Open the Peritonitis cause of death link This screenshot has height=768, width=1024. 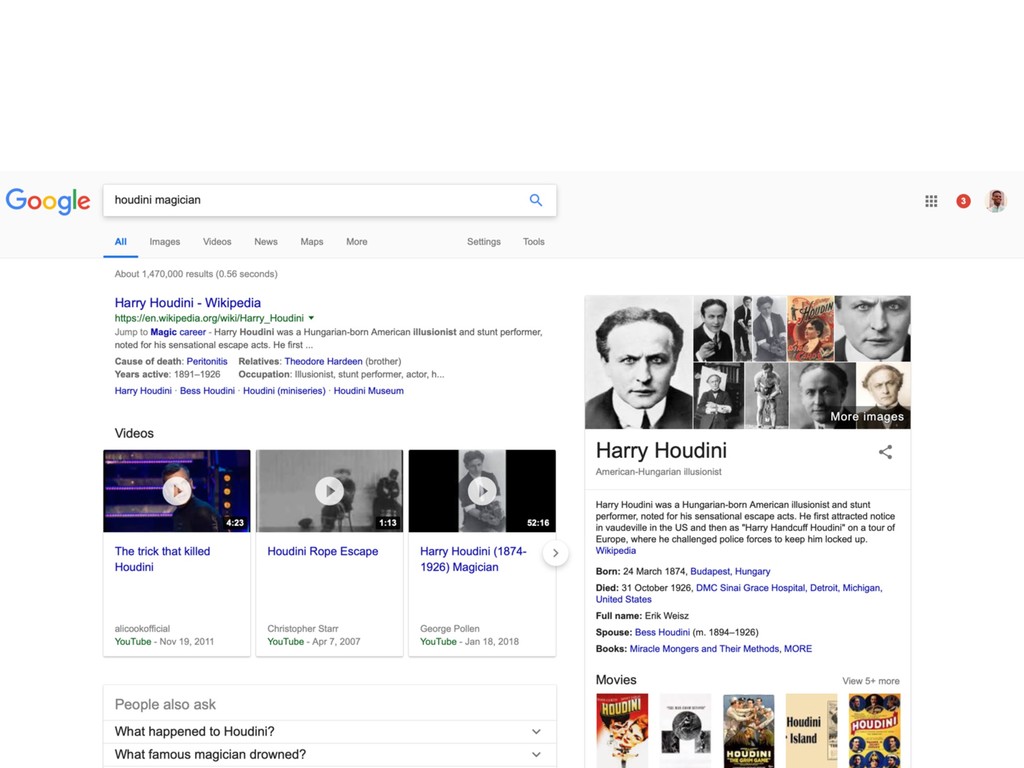pos(207,361)
